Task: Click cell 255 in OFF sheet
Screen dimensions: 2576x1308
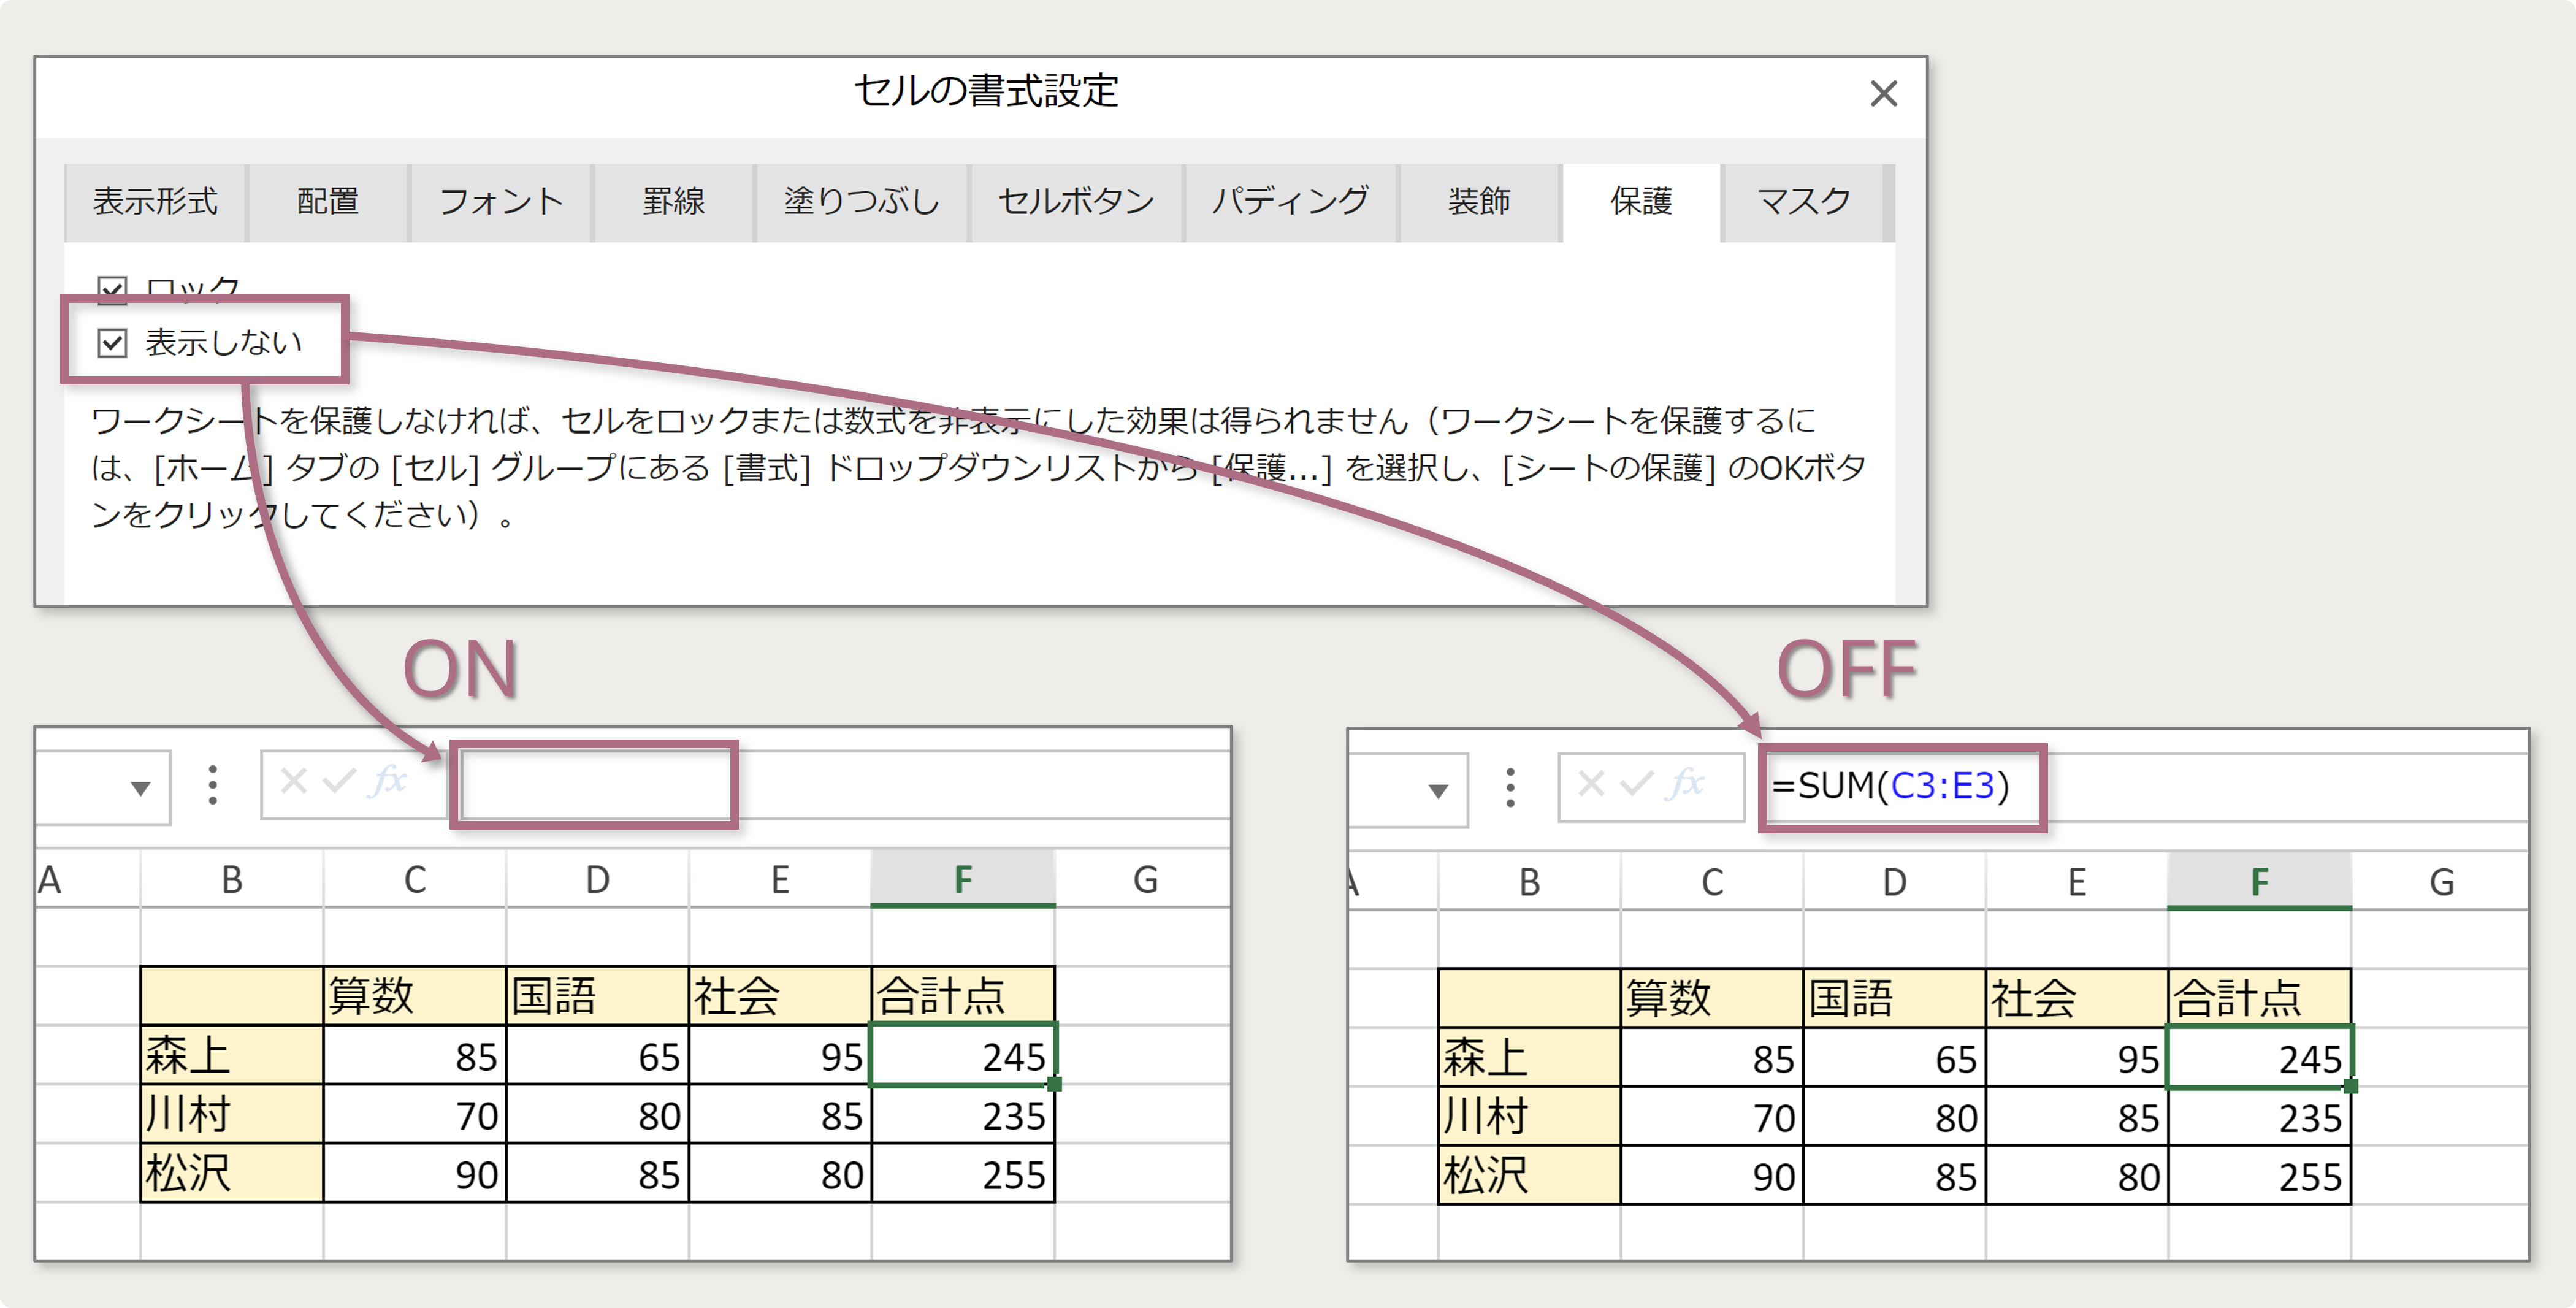Action: 2259,1176
